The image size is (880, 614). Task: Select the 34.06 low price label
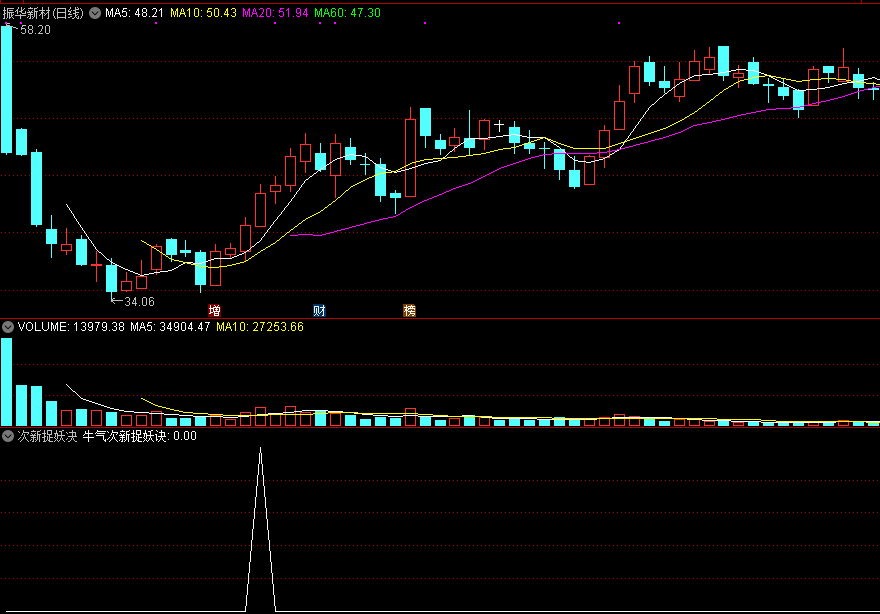[139, 301]
